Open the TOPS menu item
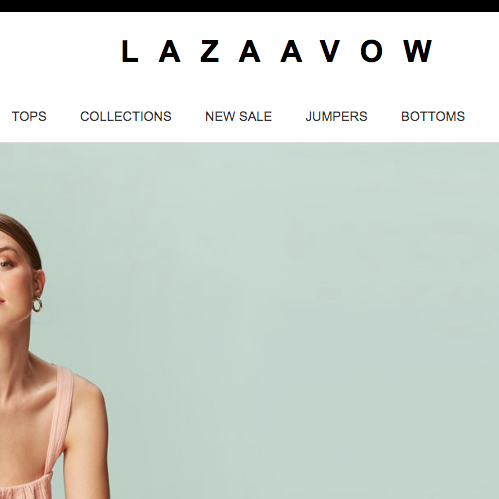Screen dimensions: 499x499 click(x=29, y=116)
